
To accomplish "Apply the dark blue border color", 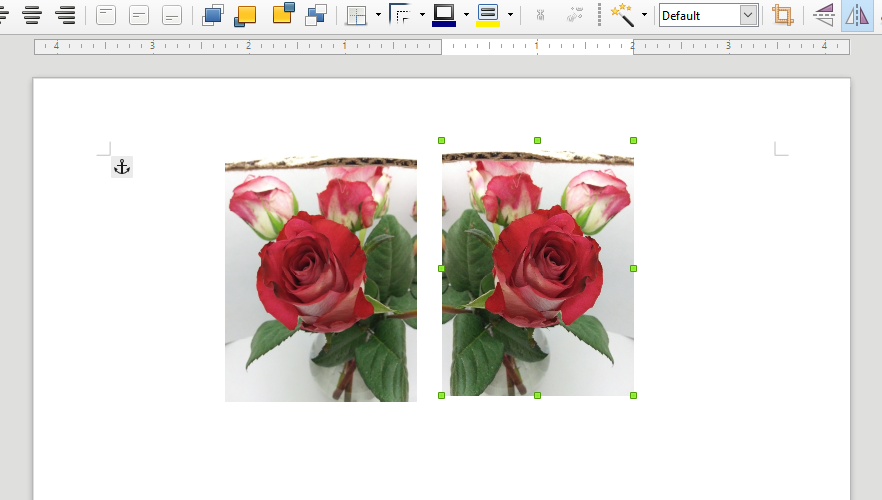I will point(444,15).
